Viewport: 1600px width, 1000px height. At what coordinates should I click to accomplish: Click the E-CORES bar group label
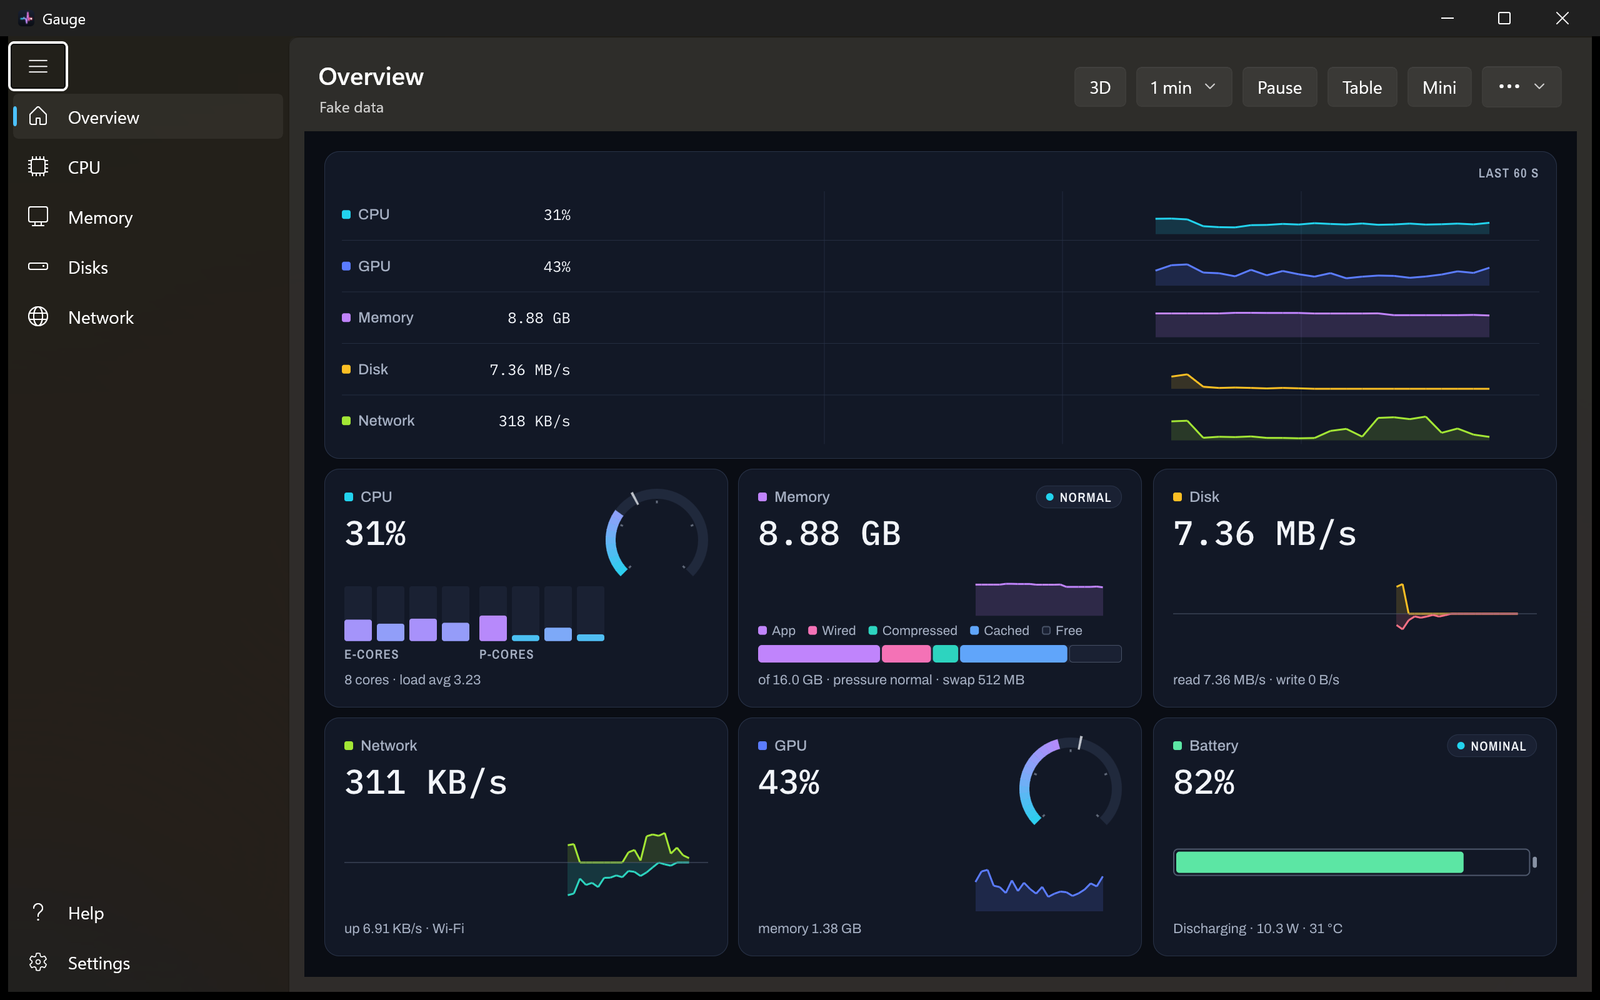[371, 655]
